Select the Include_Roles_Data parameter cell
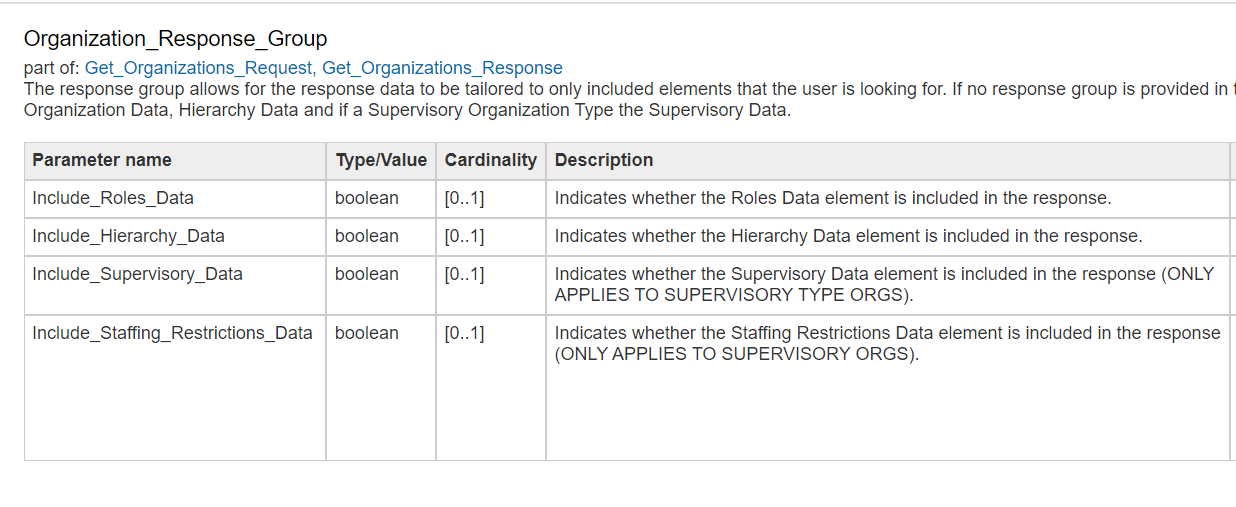The height and width of the screenshot is (507, 1236). point(113,198)
